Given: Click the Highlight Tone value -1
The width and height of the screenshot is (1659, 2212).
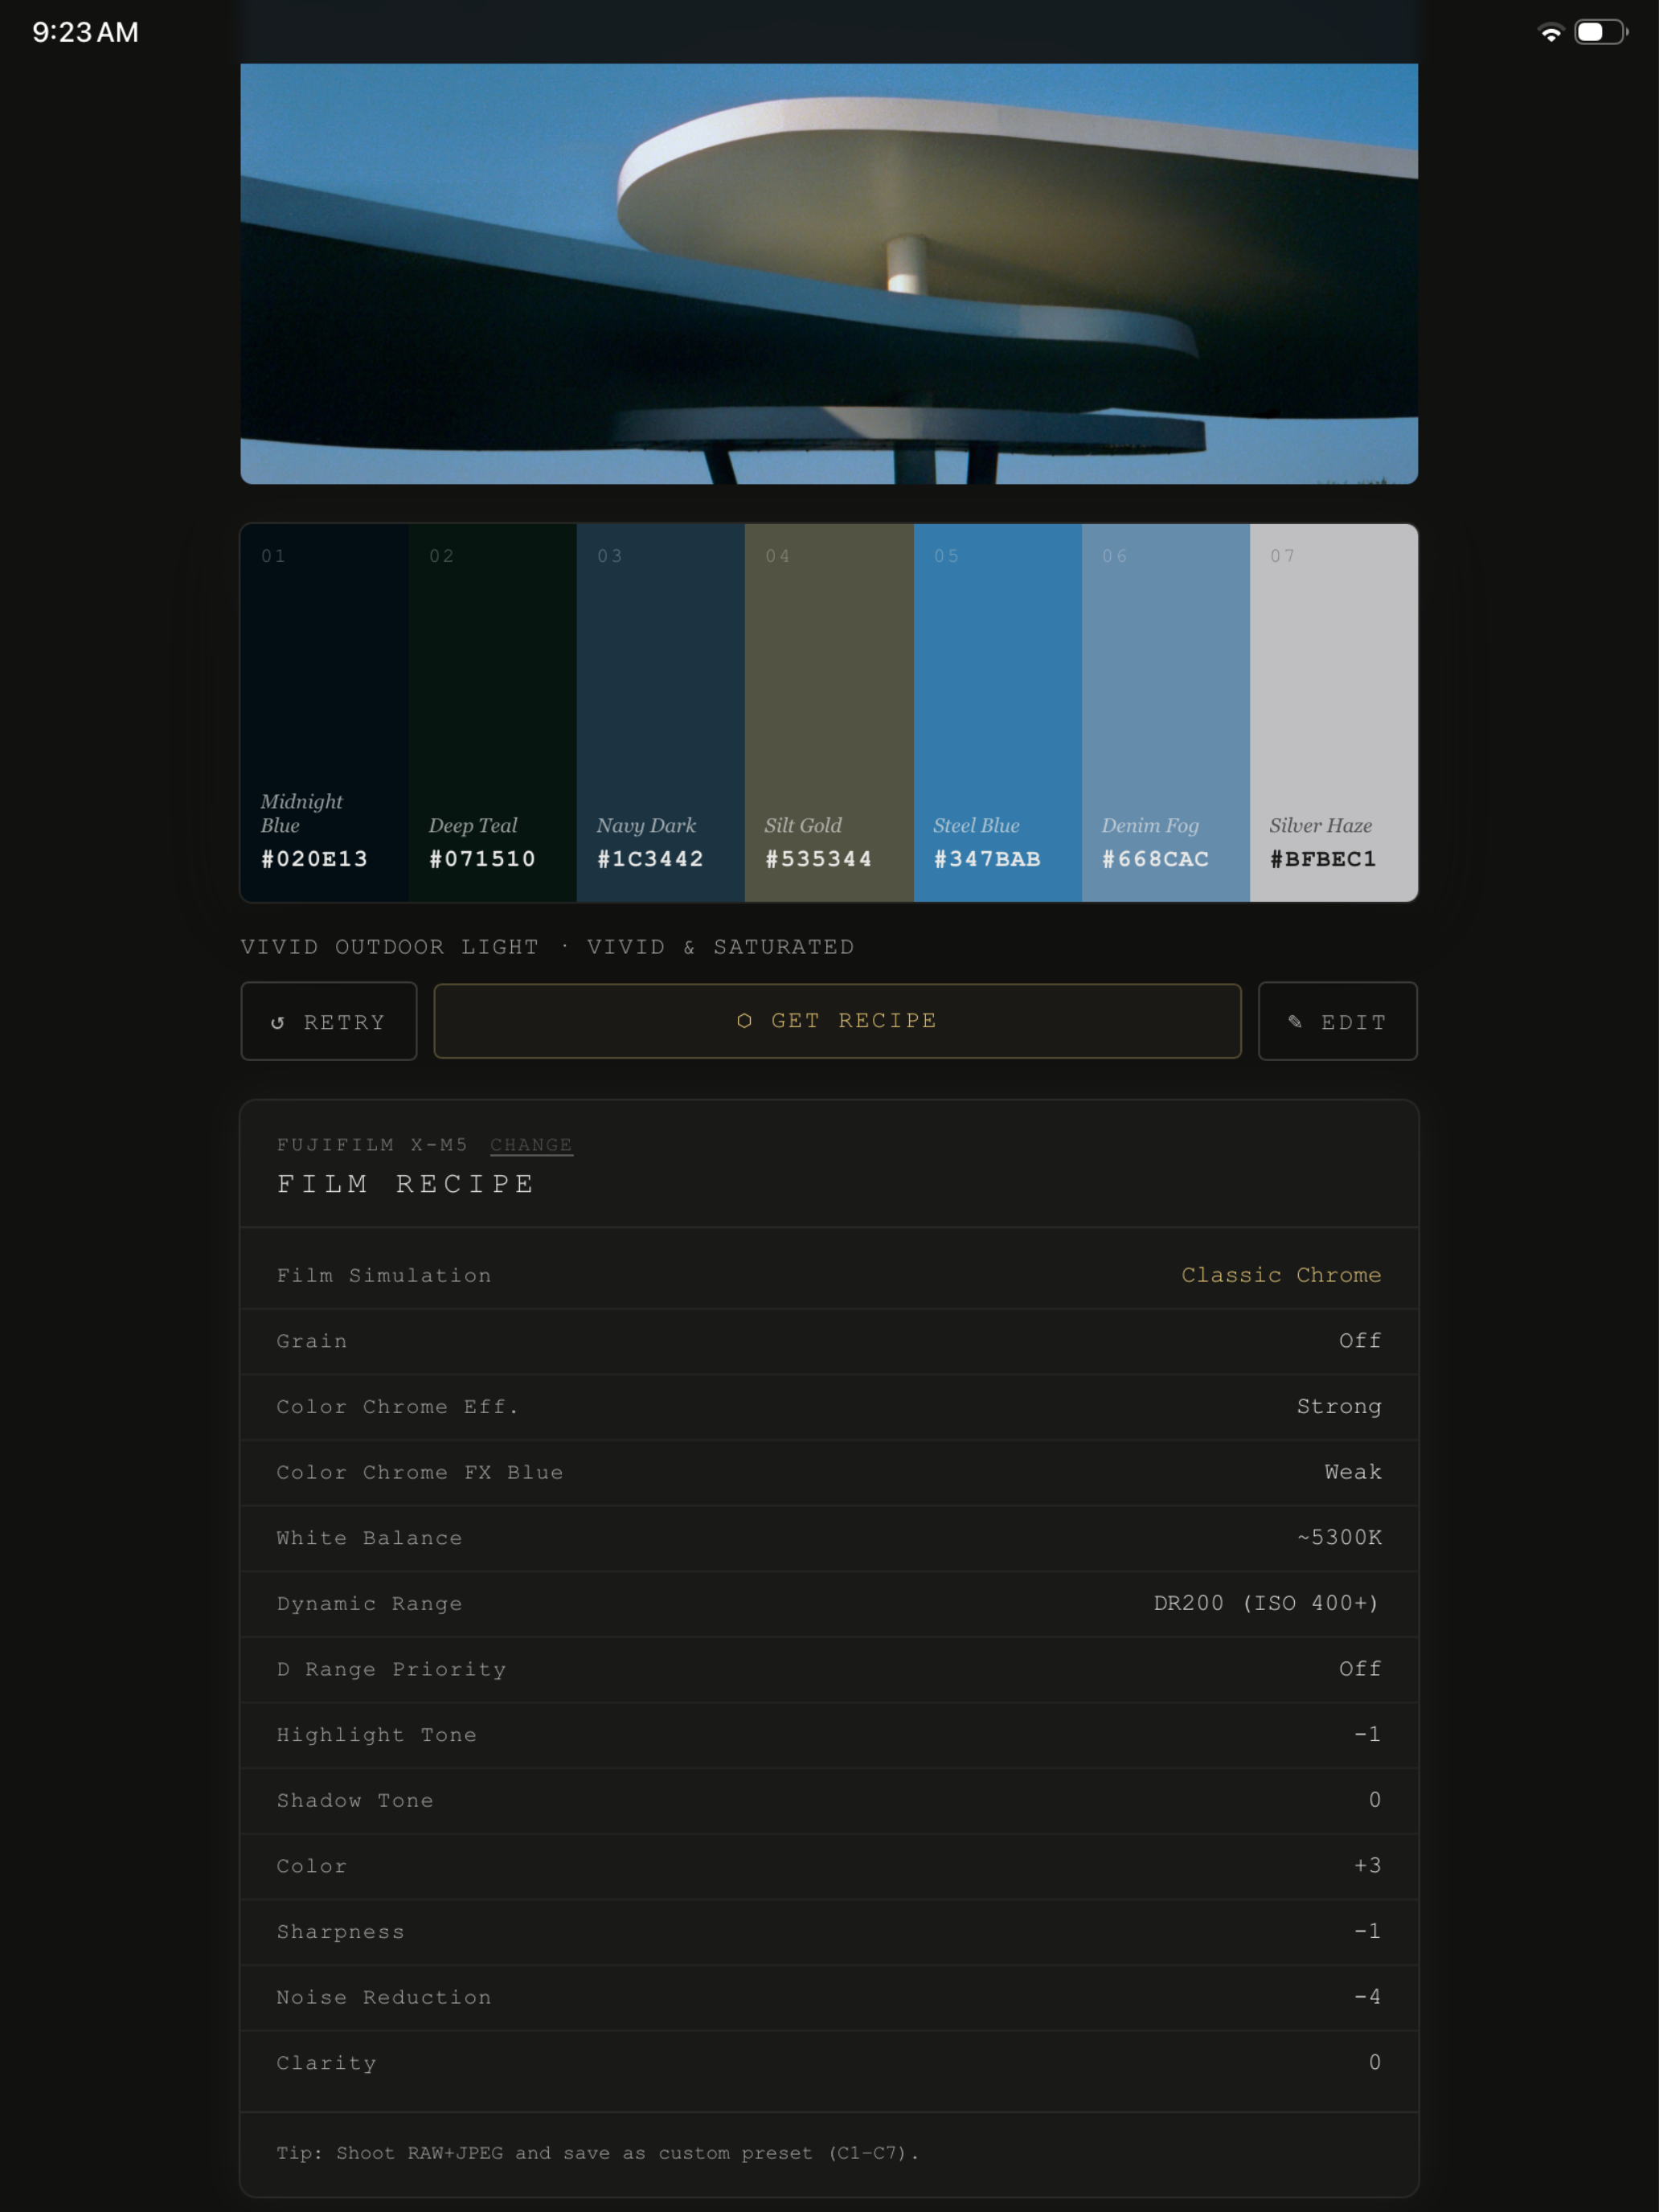Looking at the screenshot, I should 1367,1735.
